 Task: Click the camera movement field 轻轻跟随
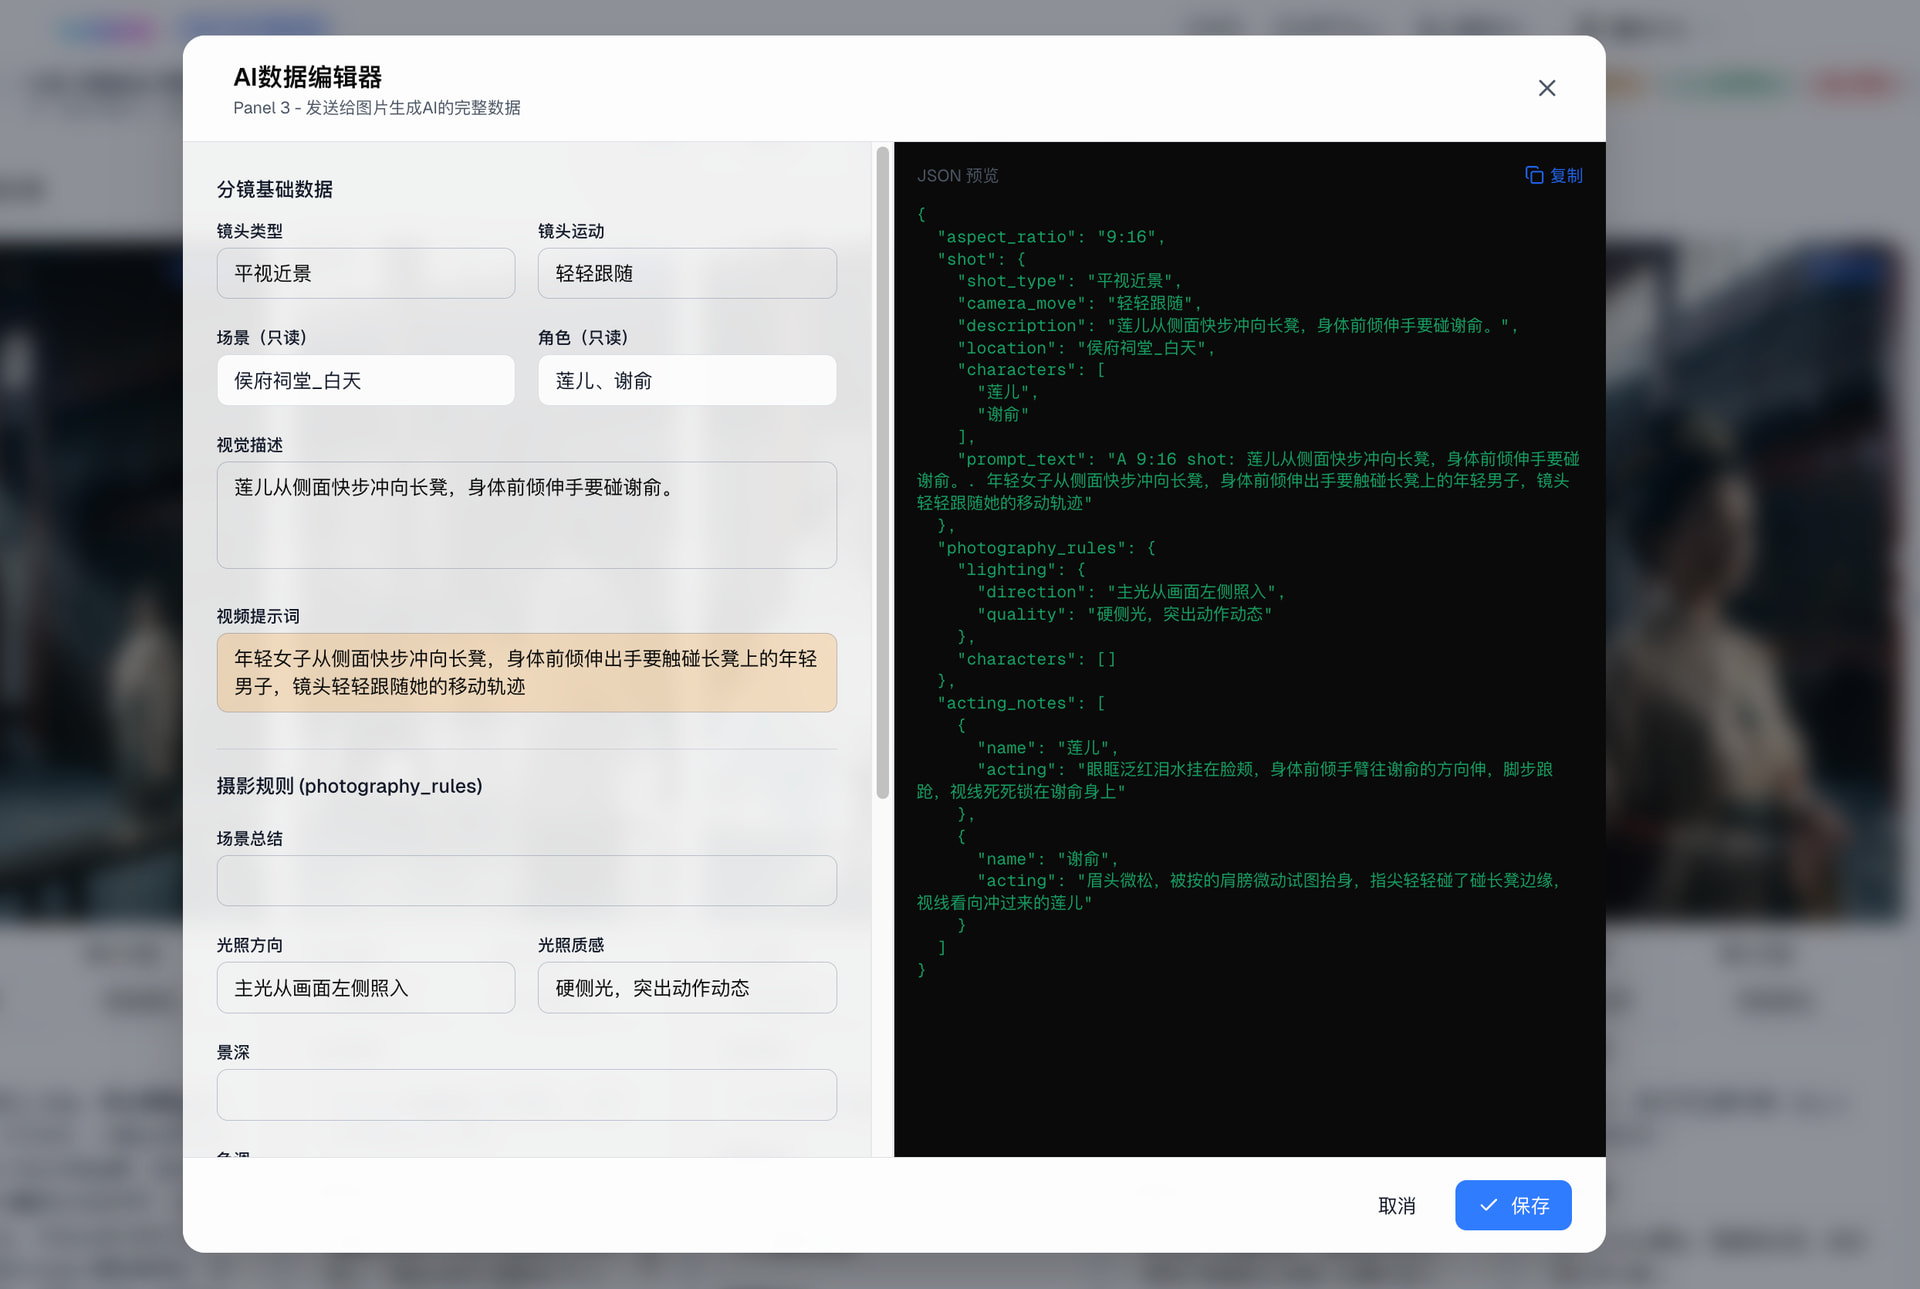pos(686,273)
